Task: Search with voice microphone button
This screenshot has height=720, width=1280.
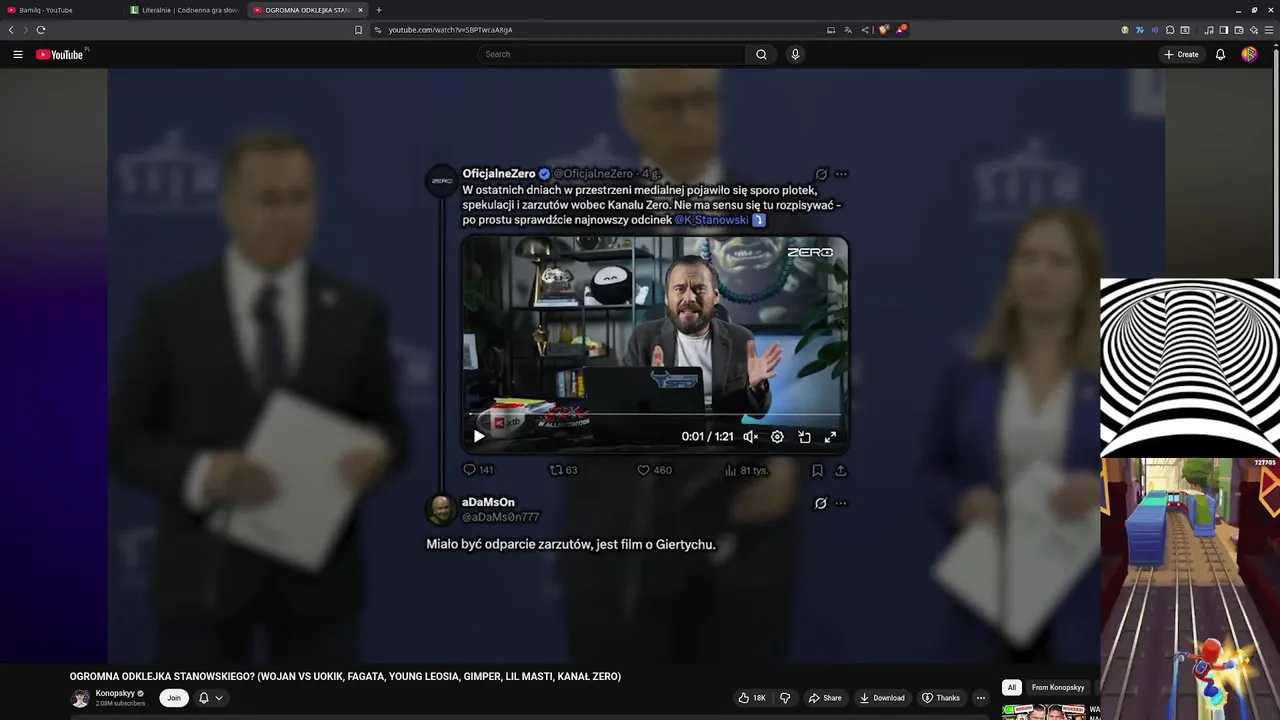Action: tap(795, 54)
